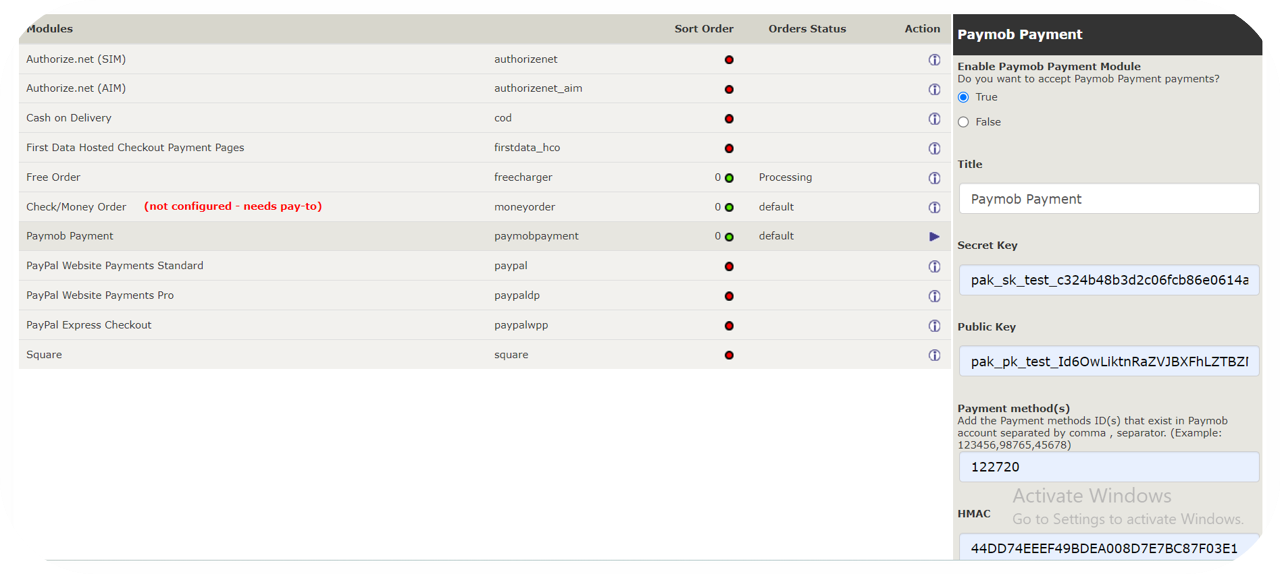This screenshot has height=574, width=1280.
Task: Click the Title input field
Action: point(1108,199)
